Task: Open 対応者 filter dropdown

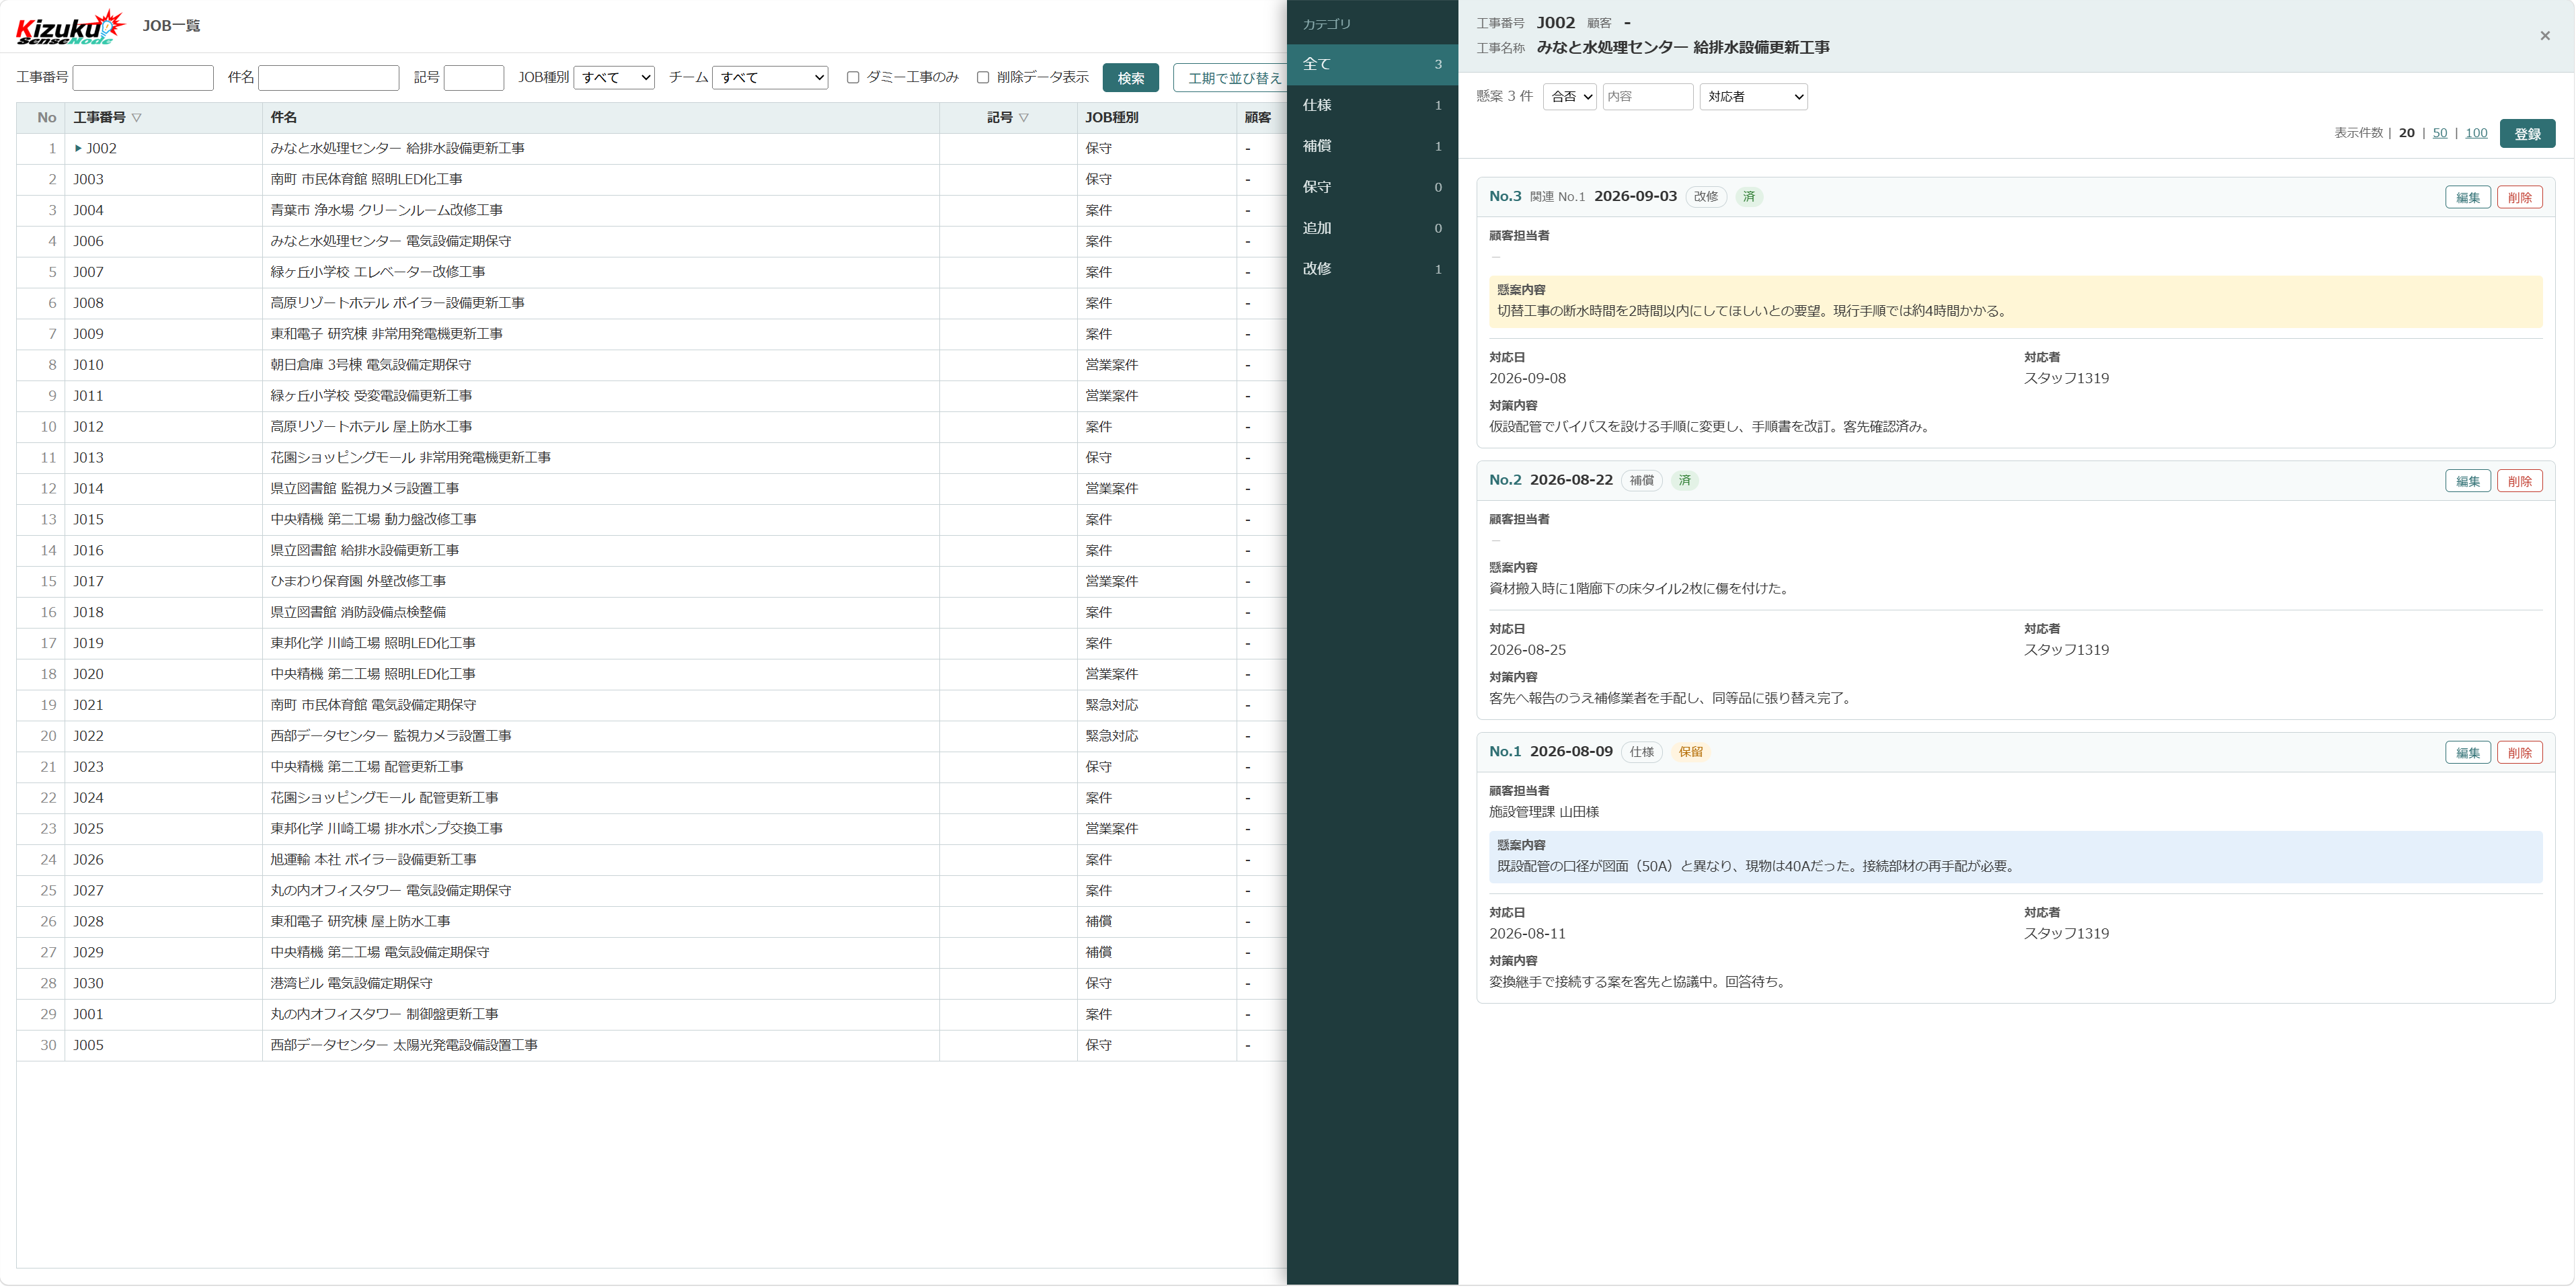Action: pyautogui.click(x=1753, y=97)
